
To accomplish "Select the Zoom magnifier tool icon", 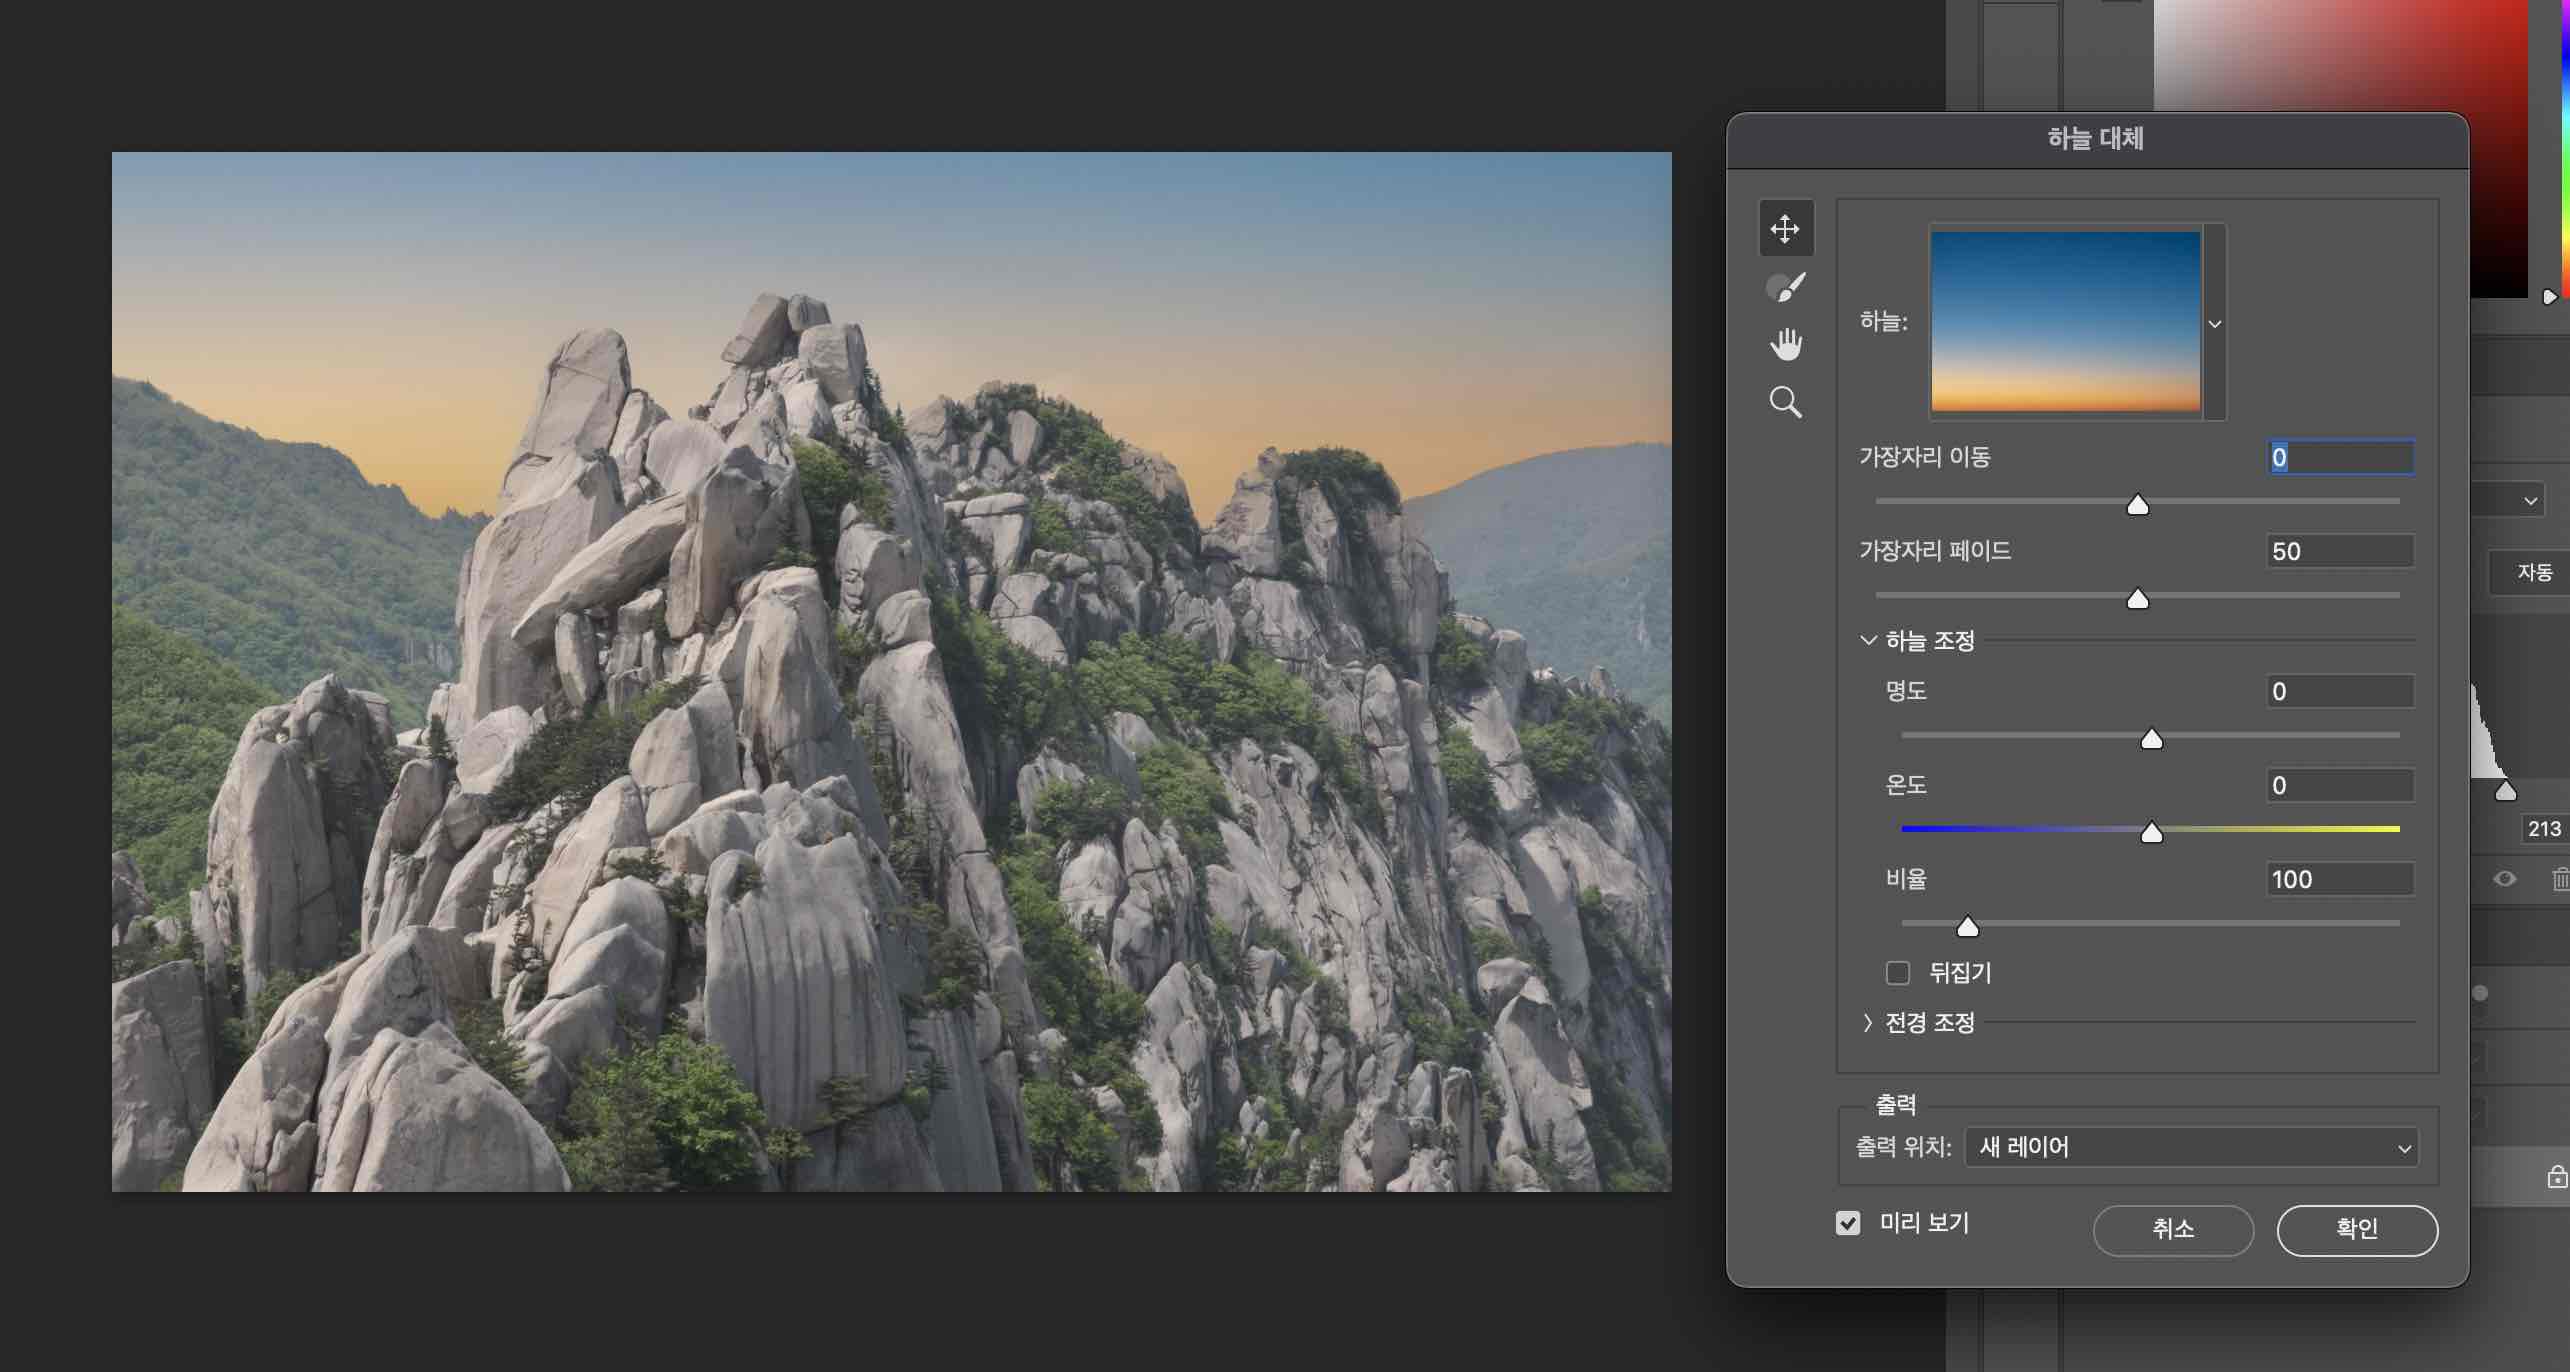I will pyautogui.click(x=1785, y=402).
